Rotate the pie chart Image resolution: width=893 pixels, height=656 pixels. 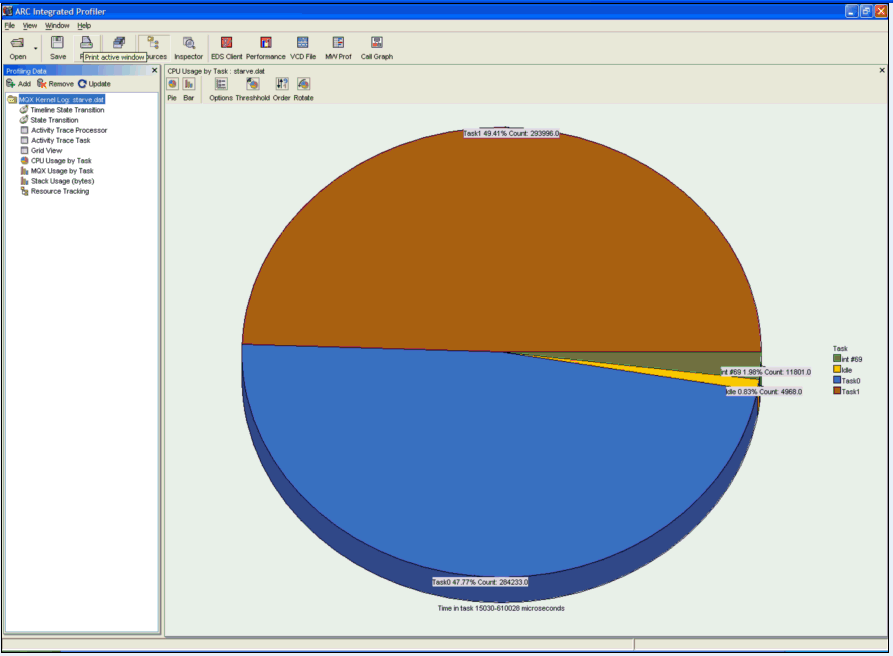[x=303, y=87]
